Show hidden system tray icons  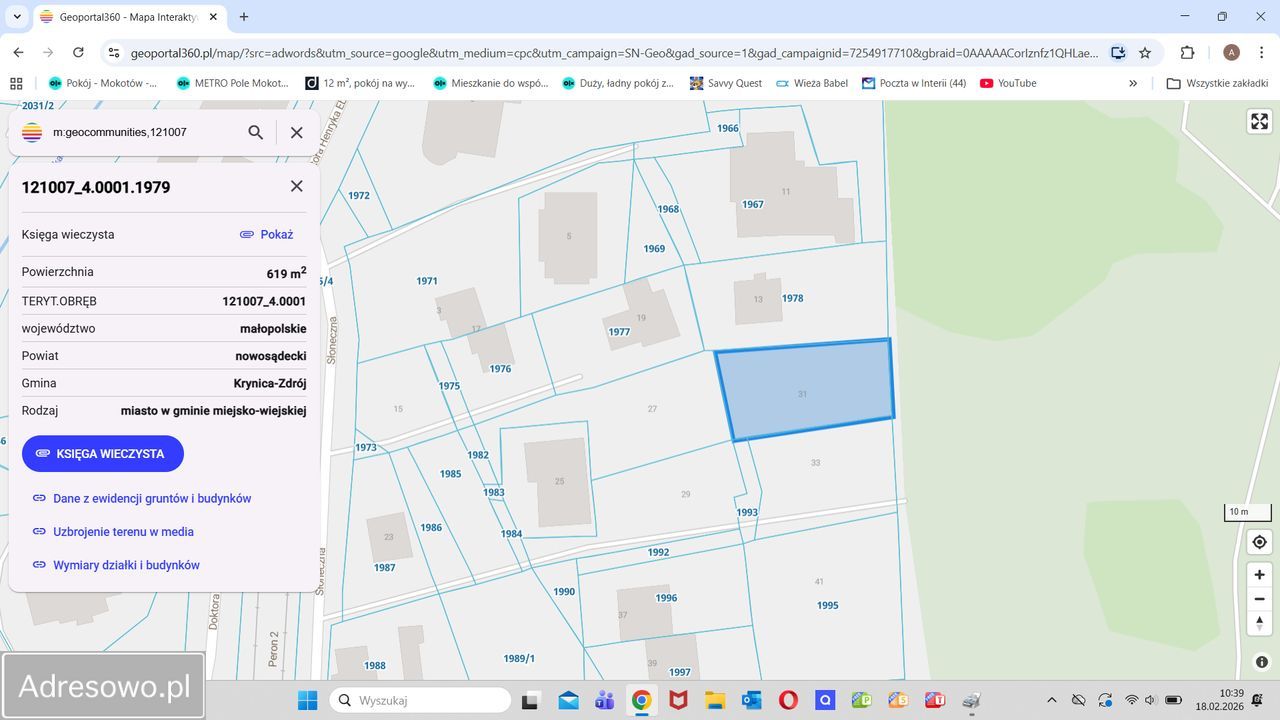tap(1051, 700)
